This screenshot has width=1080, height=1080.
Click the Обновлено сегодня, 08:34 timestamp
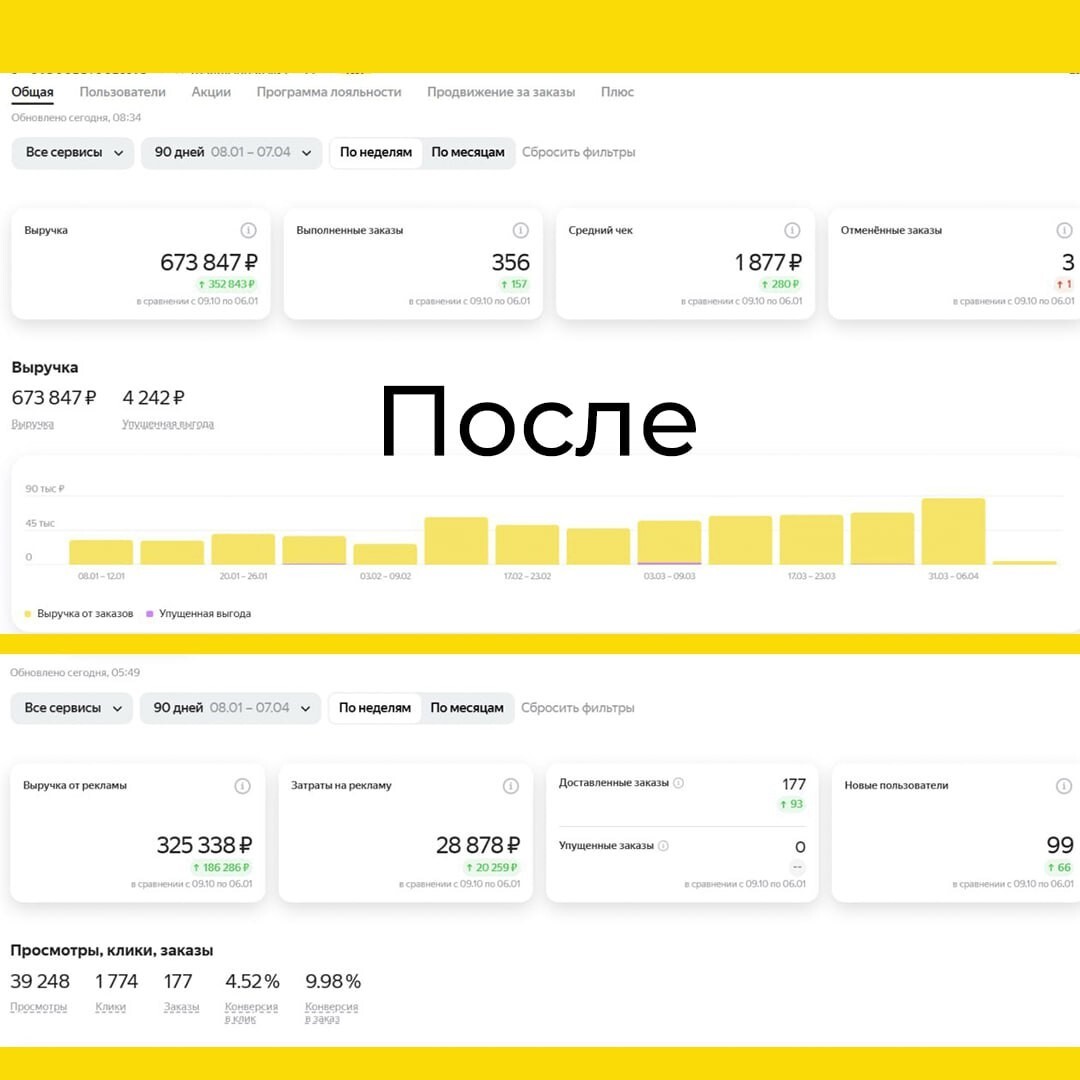point(76,118)
